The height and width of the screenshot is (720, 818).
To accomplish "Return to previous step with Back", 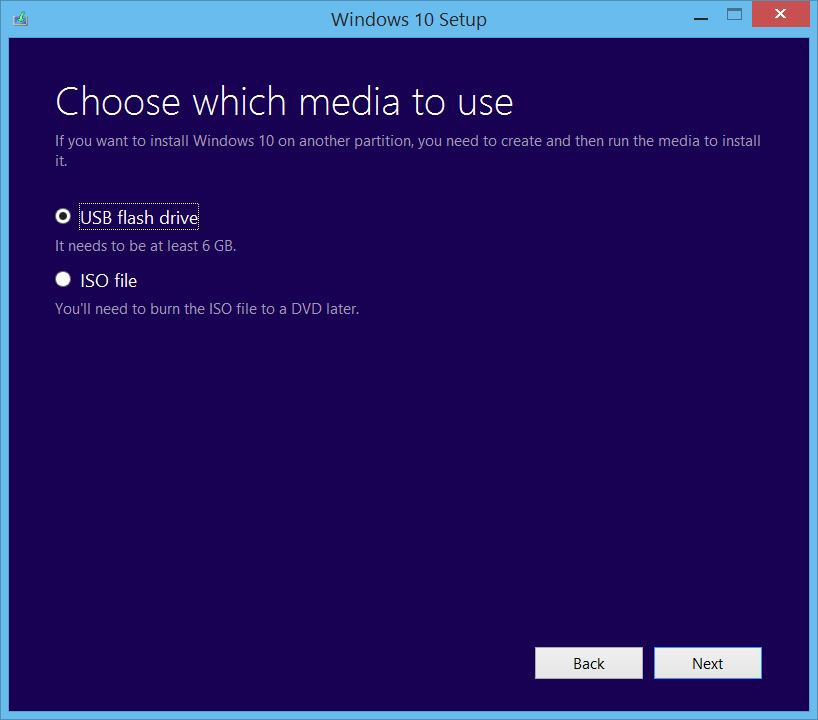I will coord(588,663).
